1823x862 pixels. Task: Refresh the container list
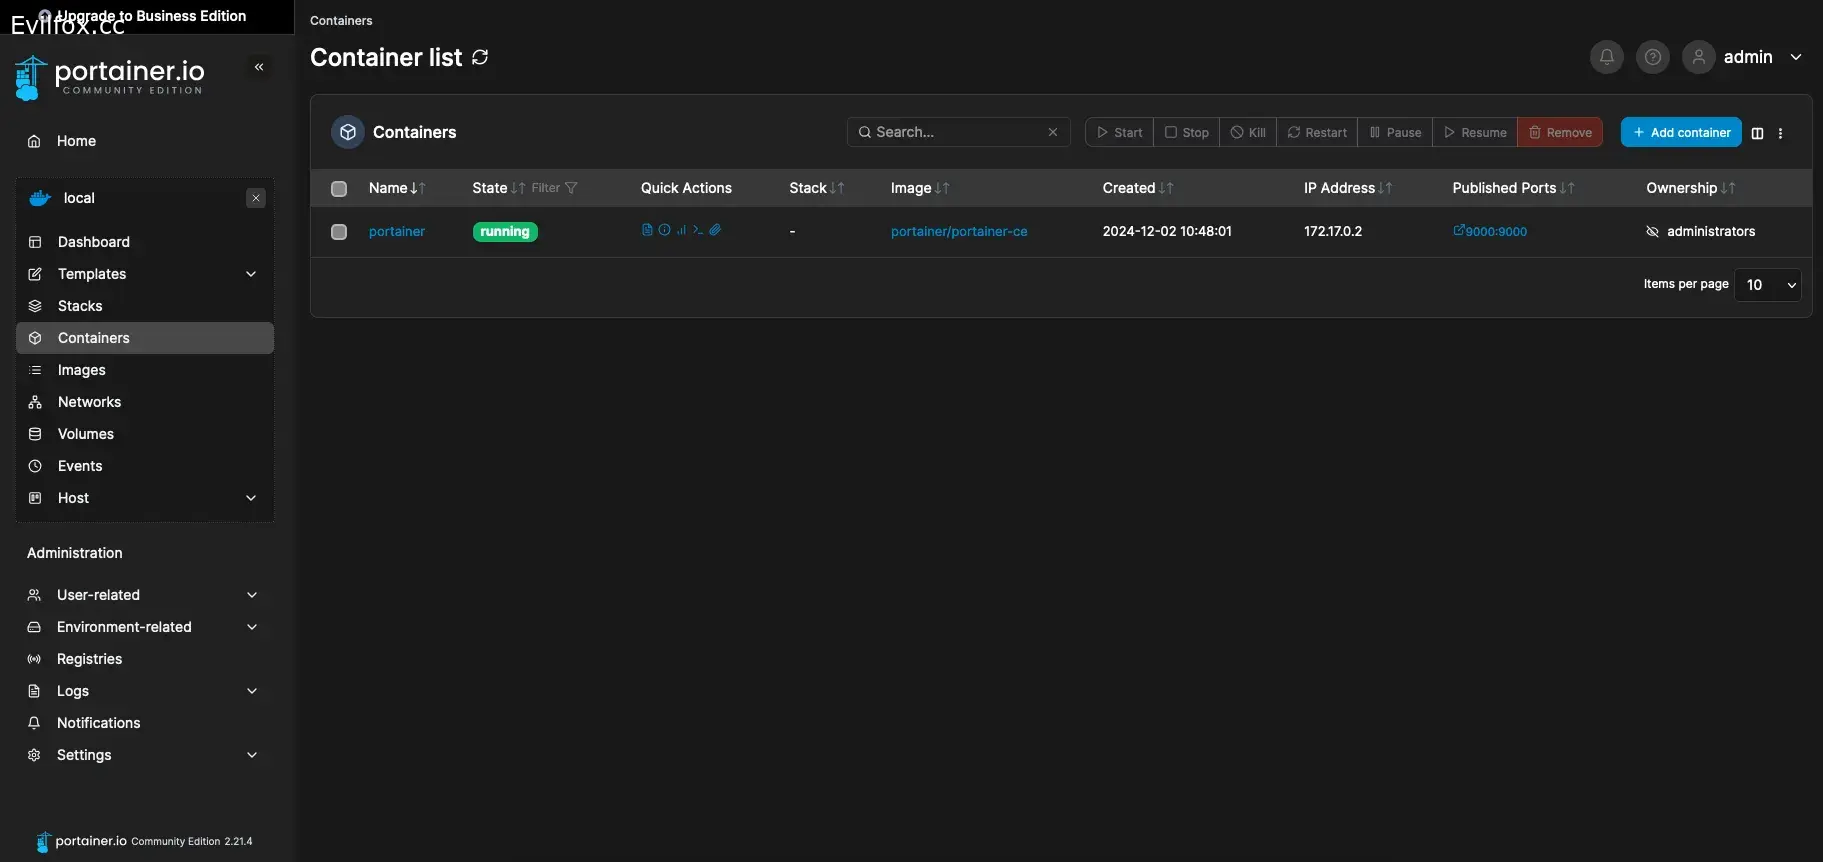coord(480,57)
